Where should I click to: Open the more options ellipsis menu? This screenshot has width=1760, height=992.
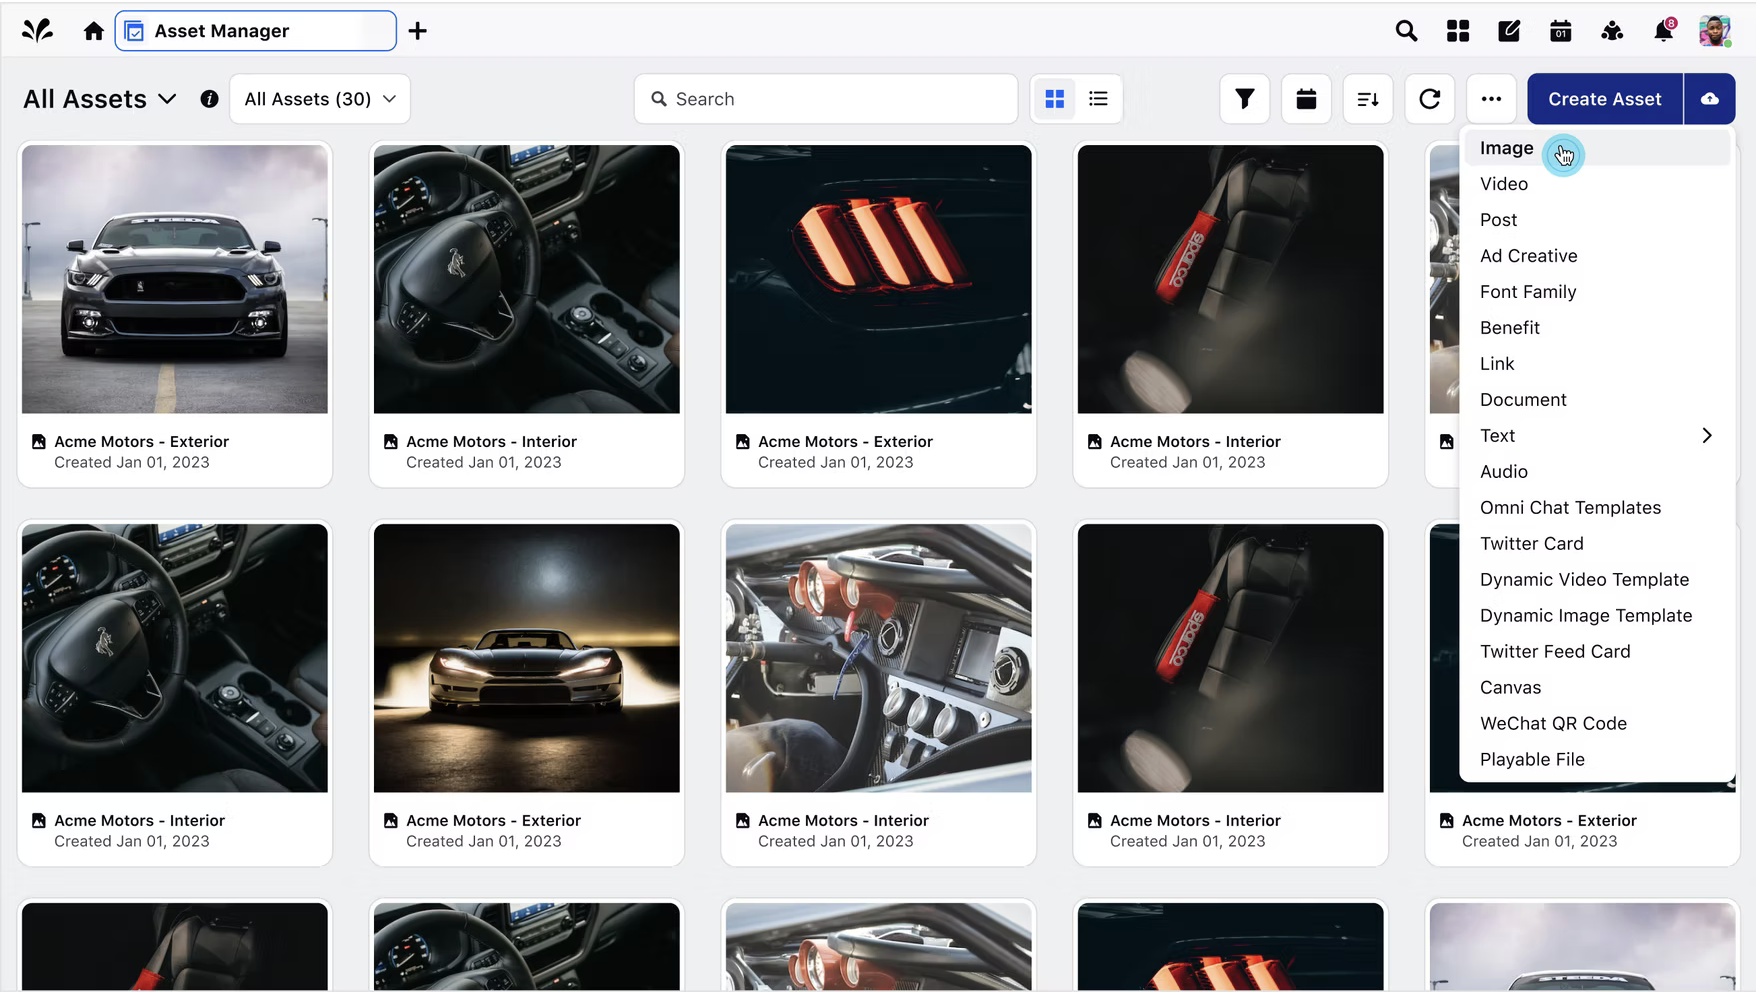click(x=1491, y=99)
